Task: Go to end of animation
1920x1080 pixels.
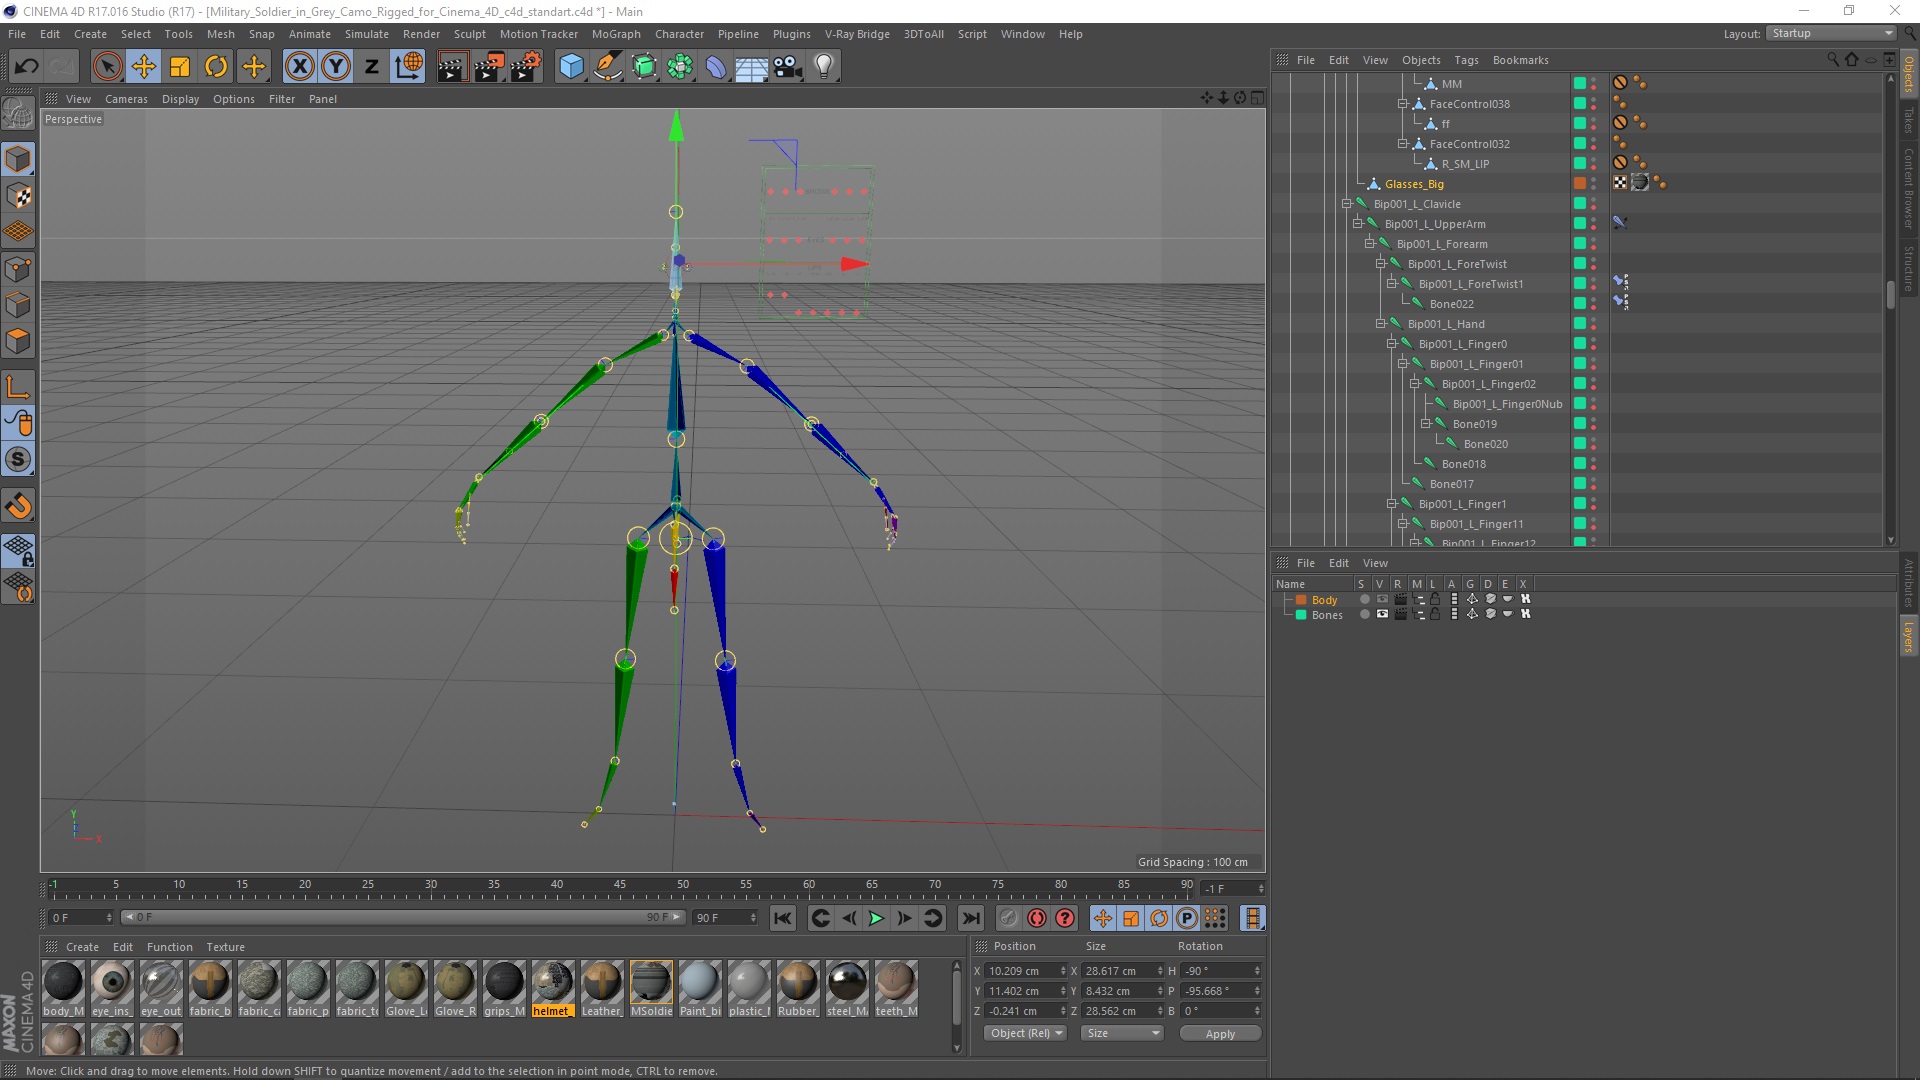Action: 971,918
